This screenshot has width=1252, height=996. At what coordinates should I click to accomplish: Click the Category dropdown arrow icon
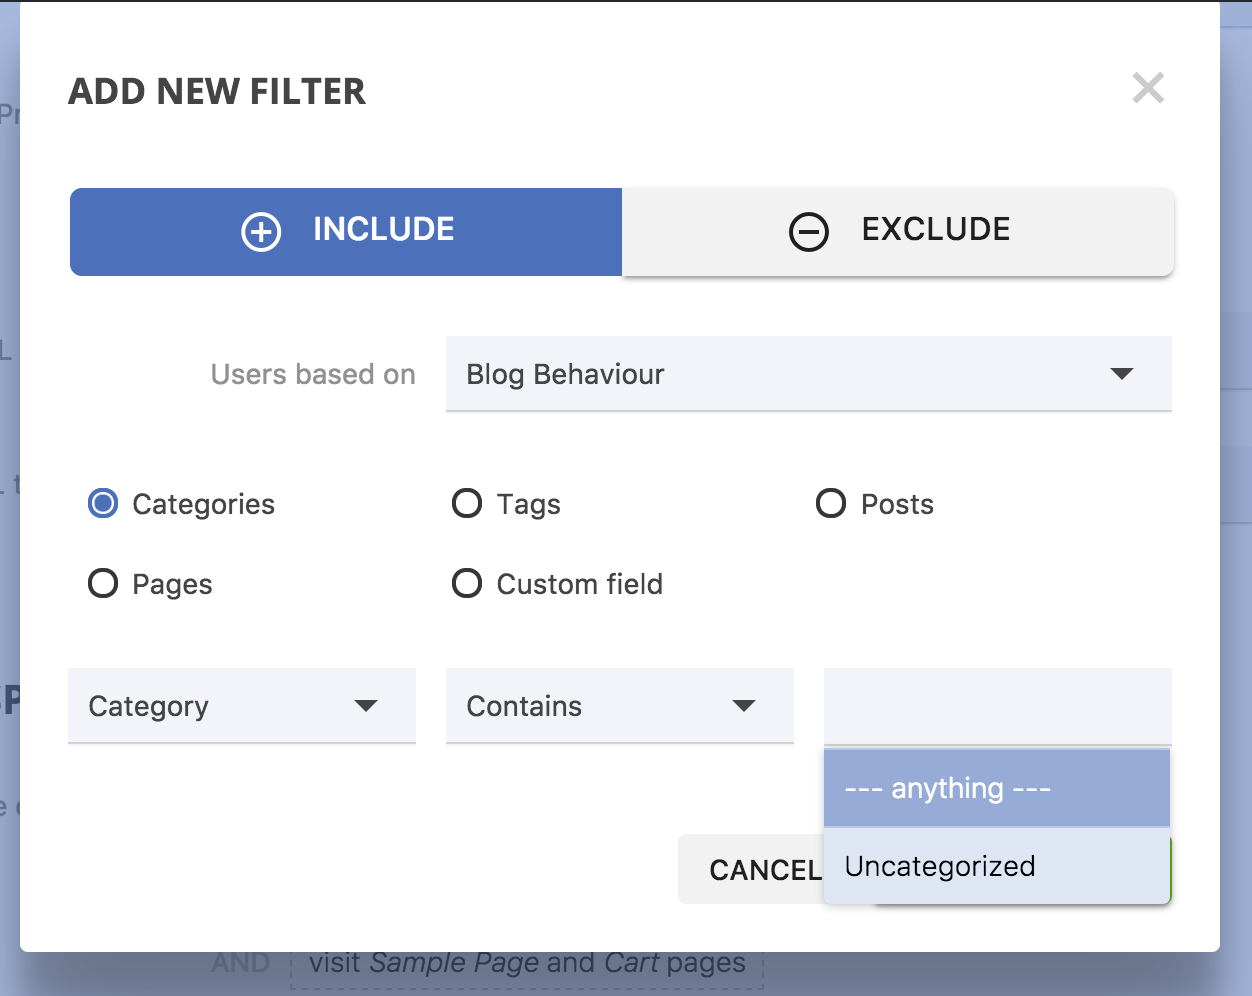click(366, 706)
